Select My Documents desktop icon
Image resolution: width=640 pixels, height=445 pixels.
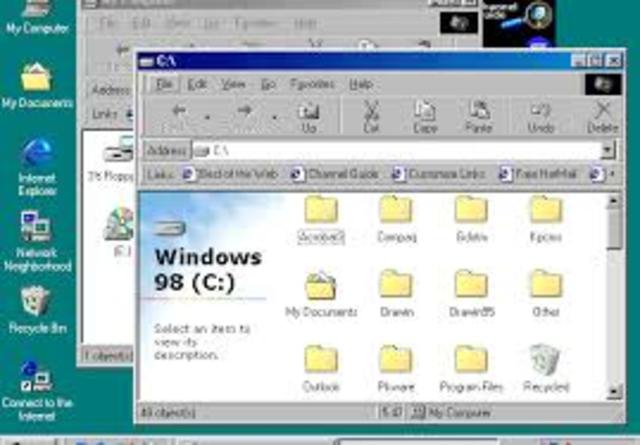pos(37,86)
